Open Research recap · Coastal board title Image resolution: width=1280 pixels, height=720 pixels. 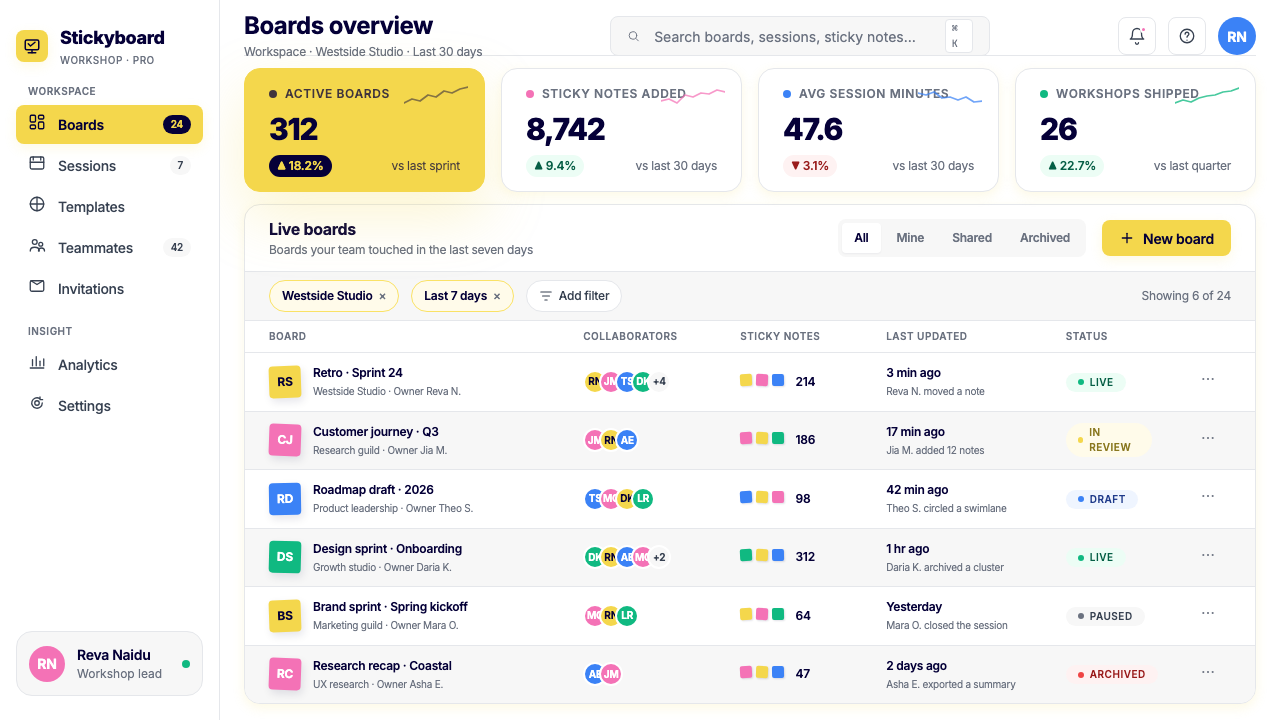[x=382, y=666]
